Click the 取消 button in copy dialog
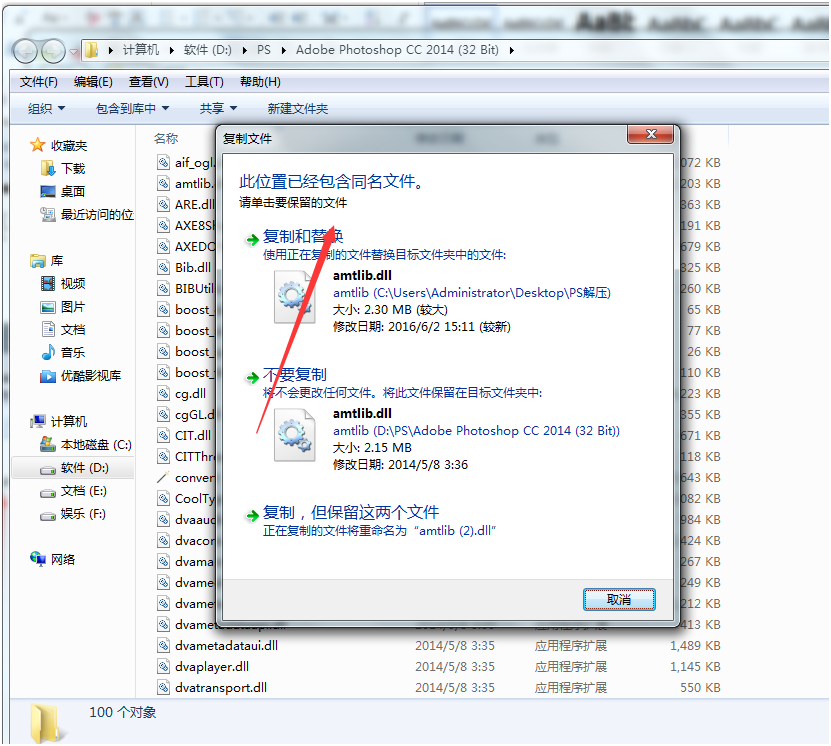This screenshot has width=831, height=746. click(619, 599)
